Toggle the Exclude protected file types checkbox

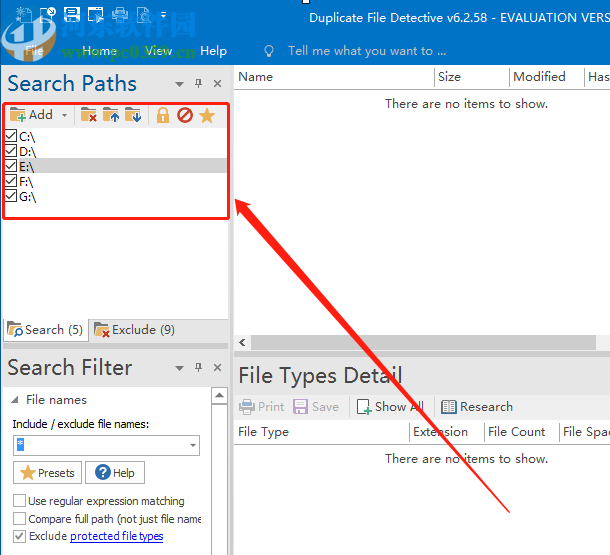pyautogui.click(x=19, y=536)
